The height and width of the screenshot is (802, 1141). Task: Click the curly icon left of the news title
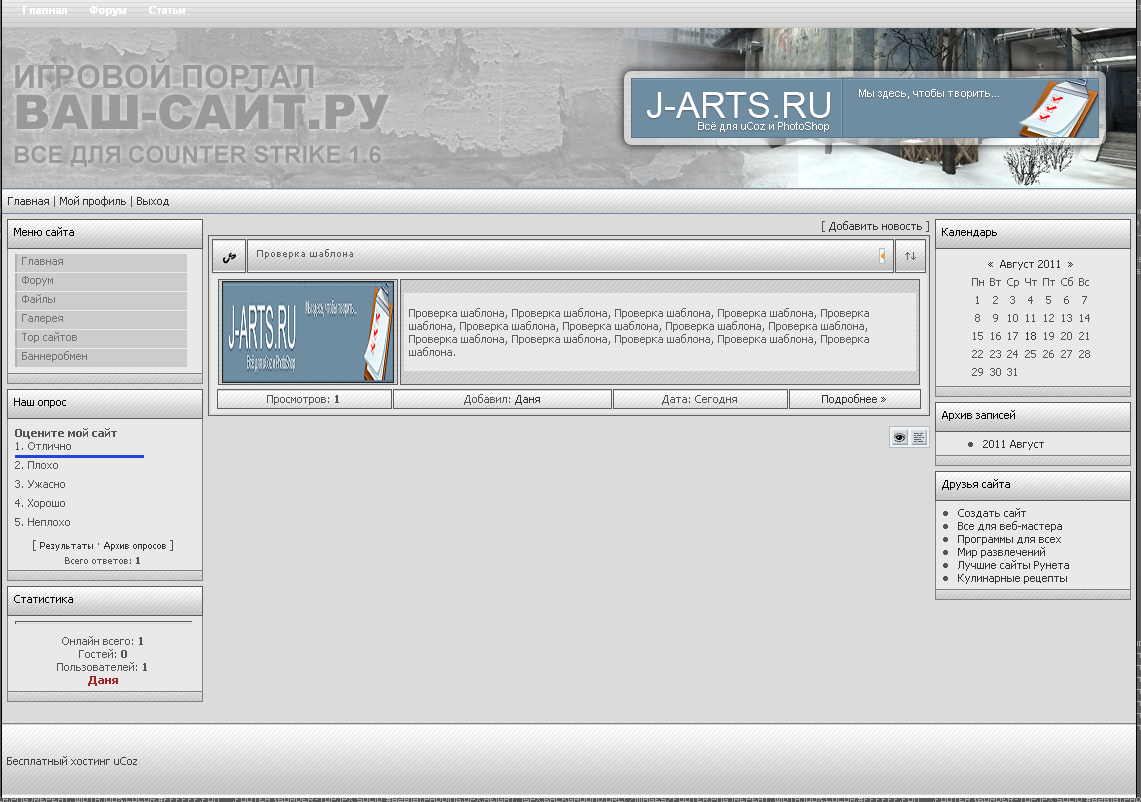coord(229,256)
